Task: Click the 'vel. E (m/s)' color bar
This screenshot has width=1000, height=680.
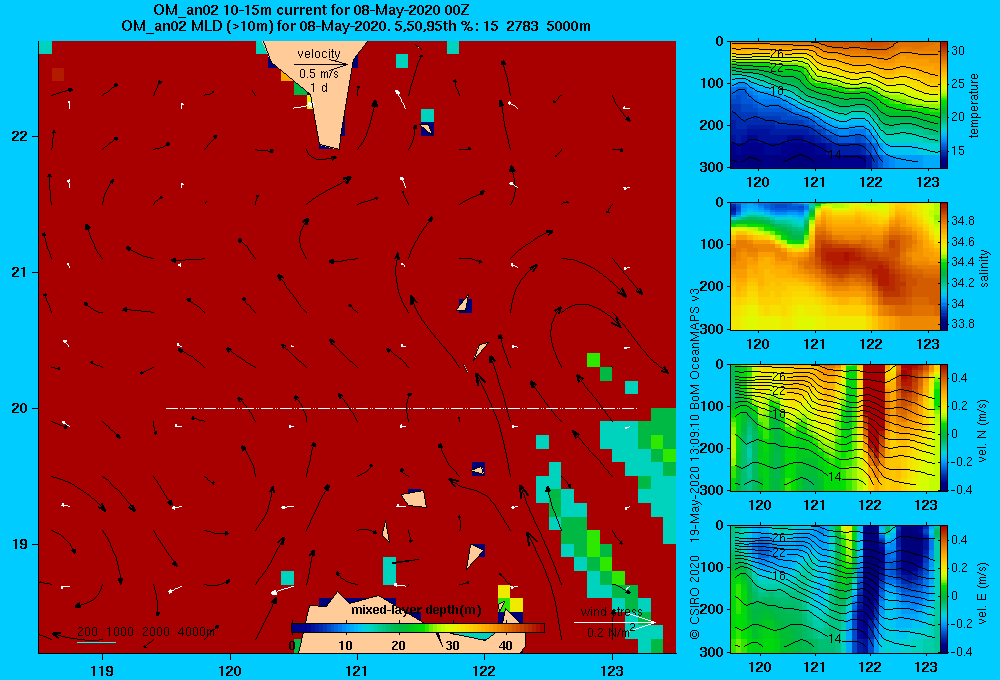Action: 944,589
